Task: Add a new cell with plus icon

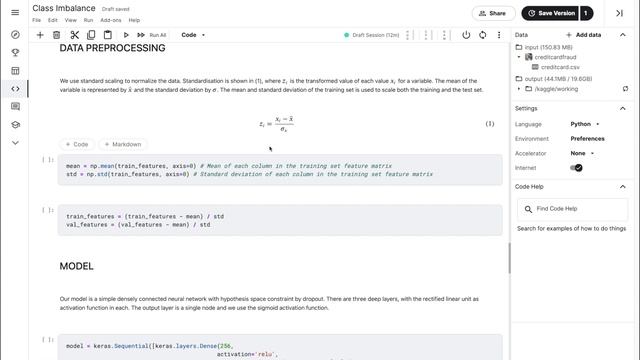Action: (x=40, y=35)
